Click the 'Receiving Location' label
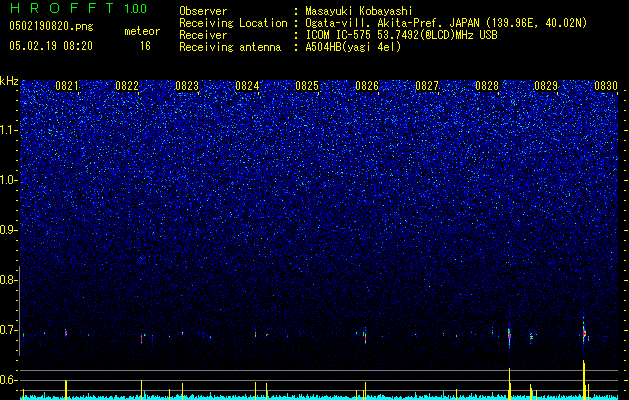The height and width of the screenshot is (400, 629). [x=233, y=23]
